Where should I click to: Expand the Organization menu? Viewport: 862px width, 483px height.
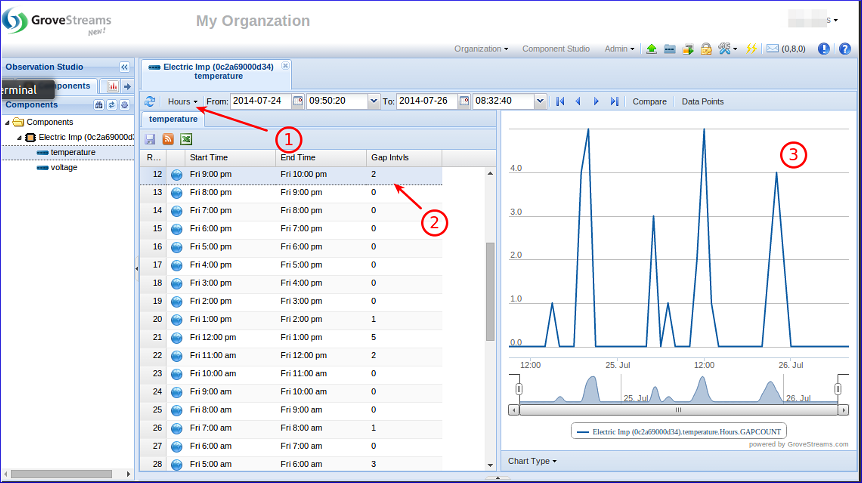tap(481, 48)
